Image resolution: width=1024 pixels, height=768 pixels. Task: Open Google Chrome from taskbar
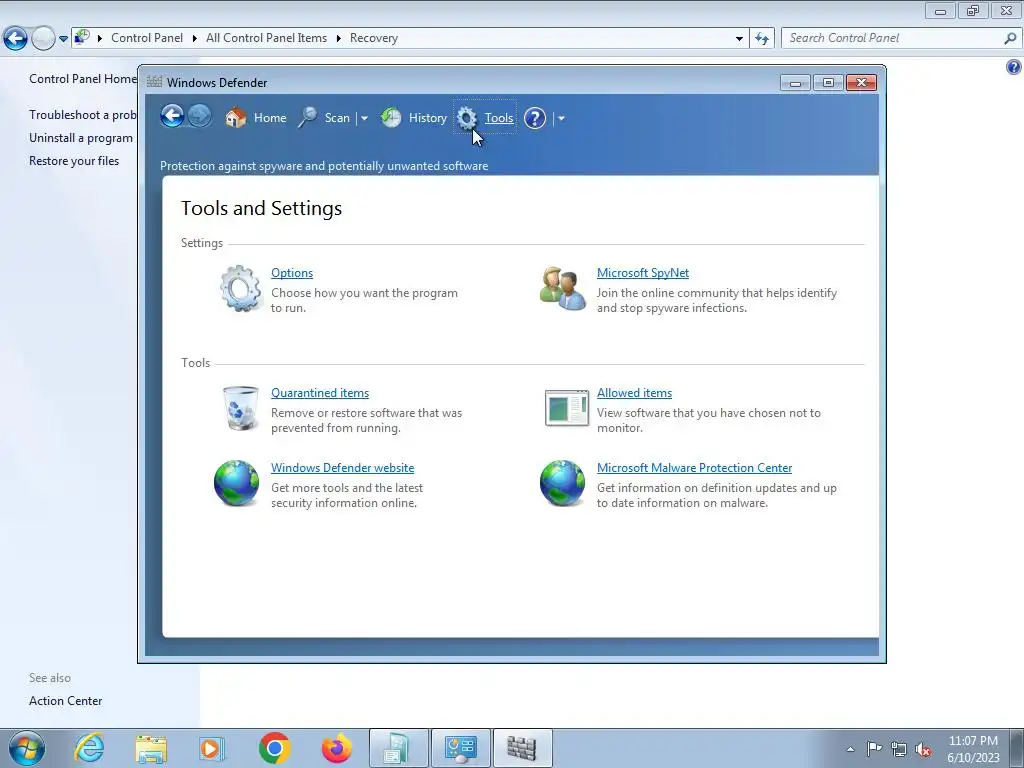coord(274,748)
